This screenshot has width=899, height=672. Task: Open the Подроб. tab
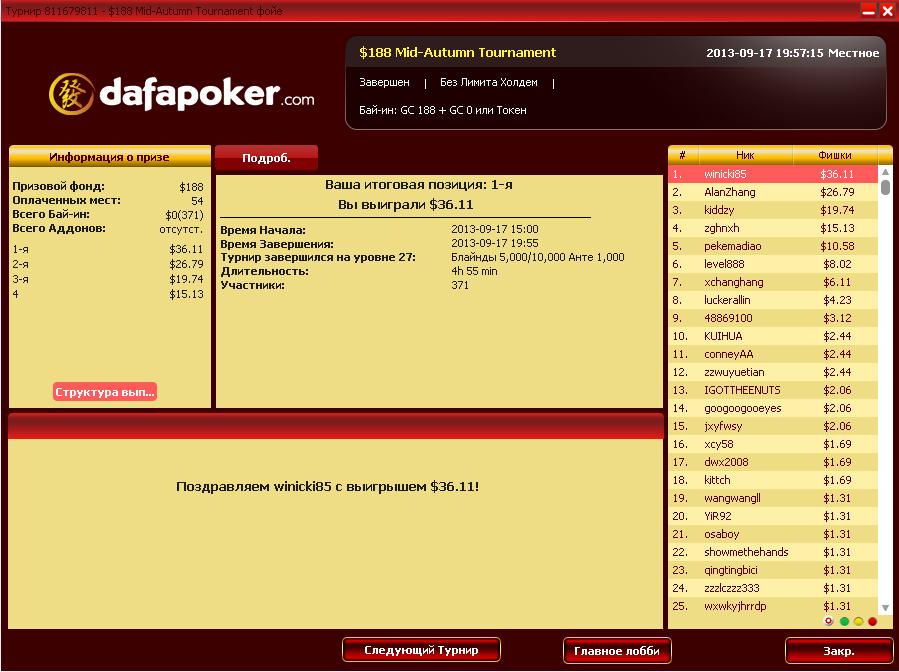(x=266, y=158)
